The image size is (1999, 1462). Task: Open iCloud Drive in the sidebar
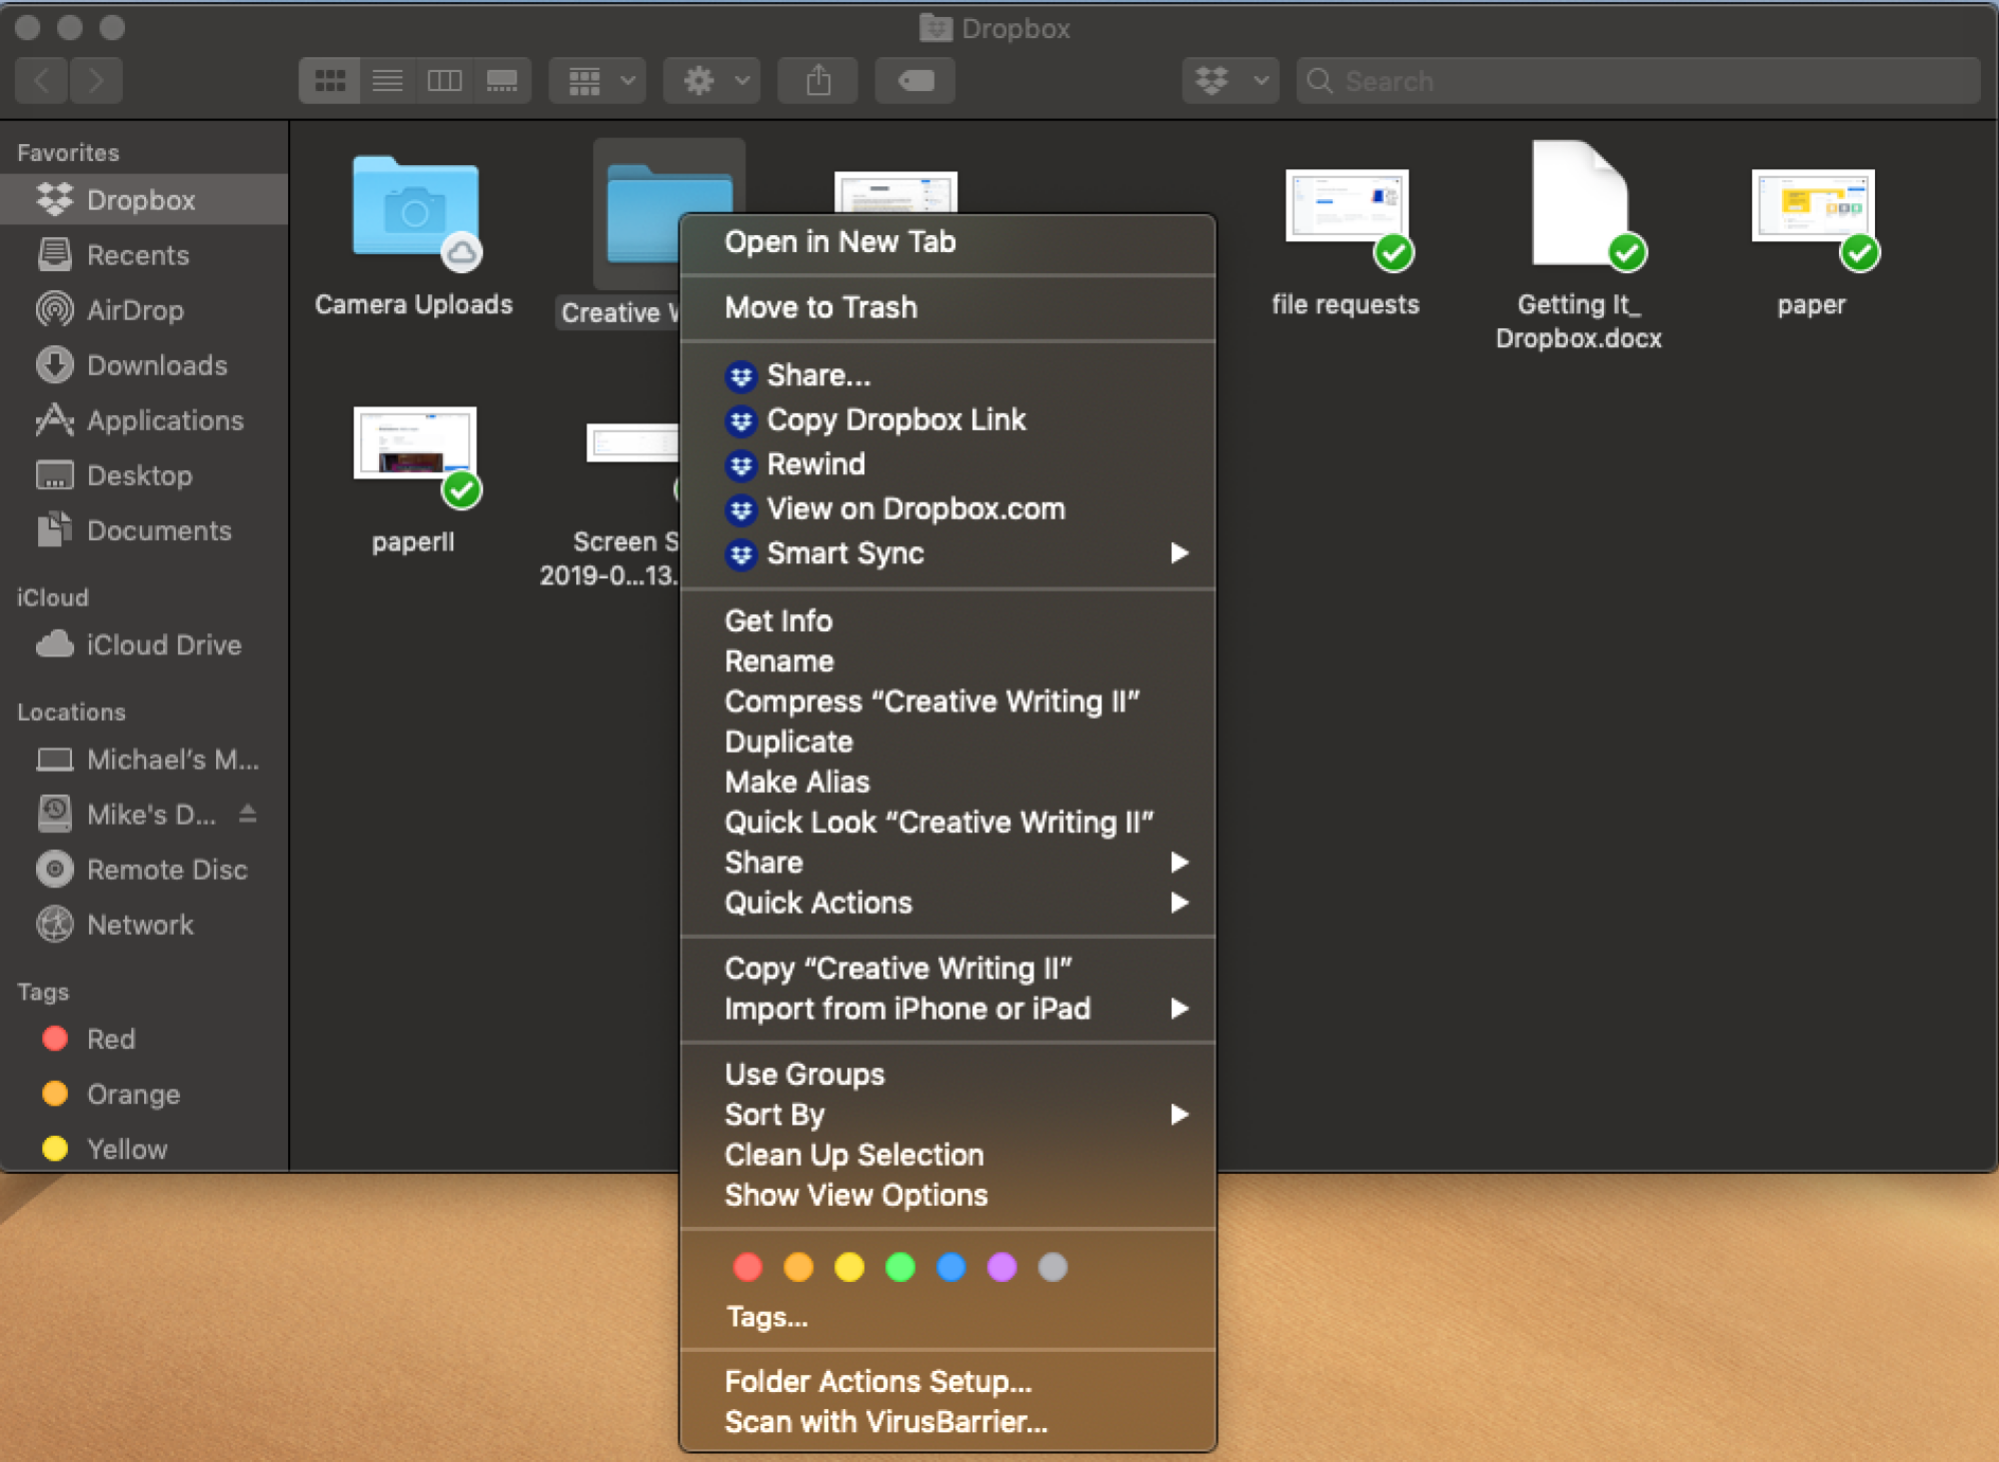(x=144, y=645)
